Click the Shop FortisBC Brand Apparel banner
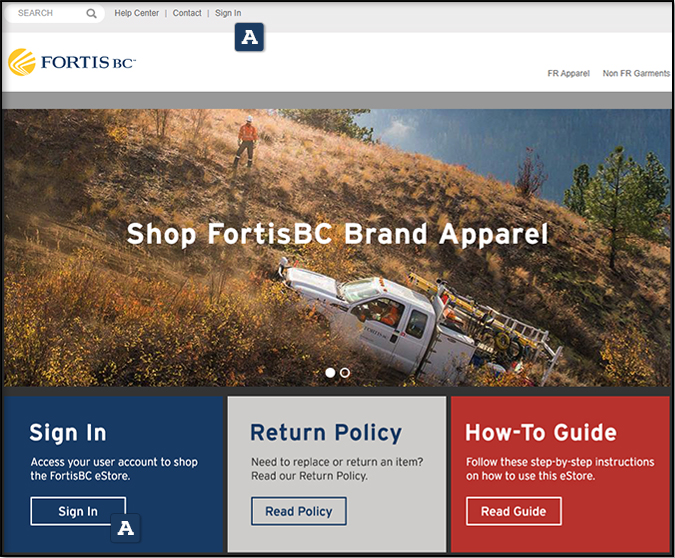 [338, 234]
